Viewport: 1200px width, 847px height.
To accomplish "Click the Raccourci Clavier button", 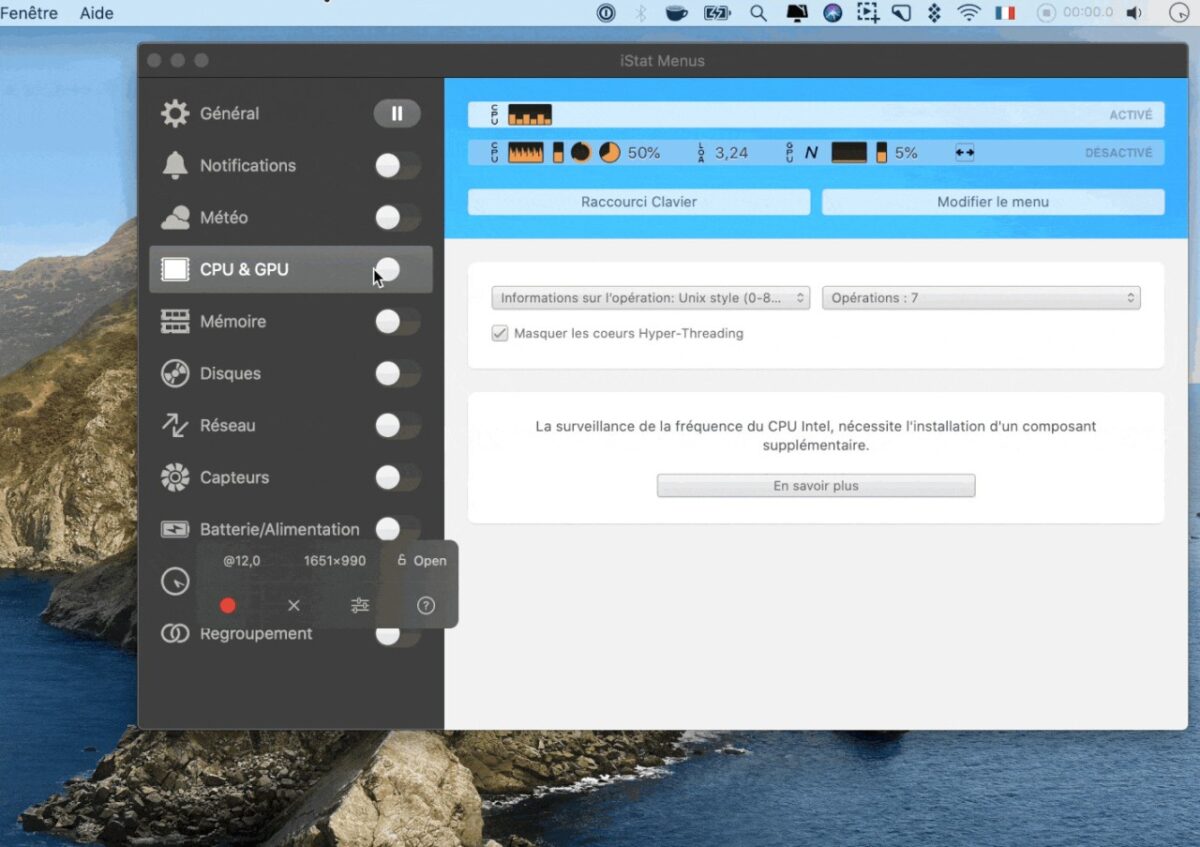I will pyautogui.click(x=639, y=202).
